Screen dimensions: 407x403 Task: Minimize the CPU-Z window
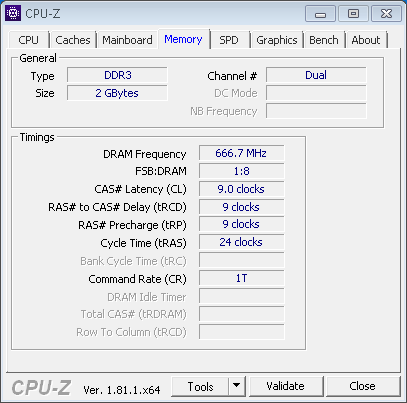[320, 14]
